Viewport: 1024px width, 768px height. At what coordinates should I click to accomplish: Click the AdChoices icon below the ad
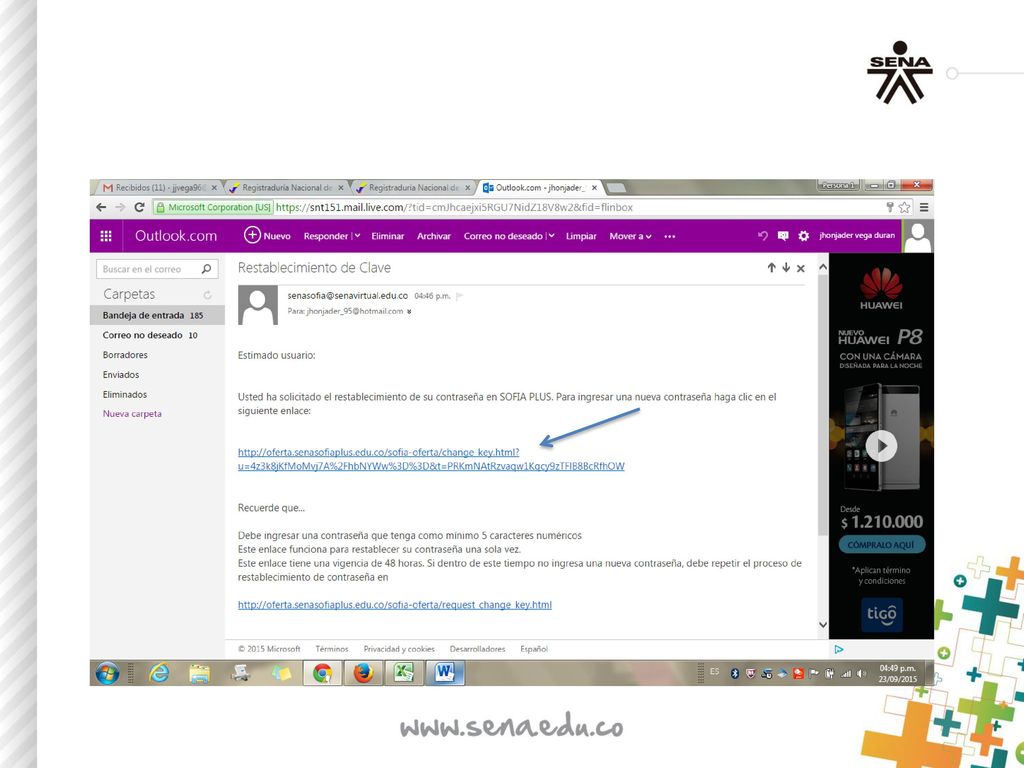click(839, 649)
